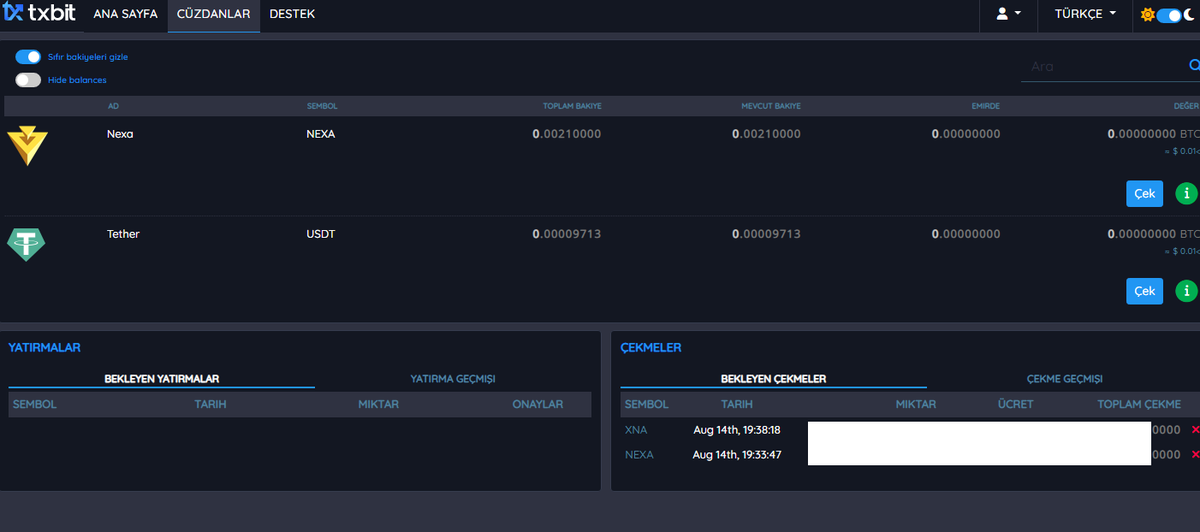This screenshot has width=1200, height=532.
Task: Click the NEXA symbol in wallet list
Action: point(320,134)
